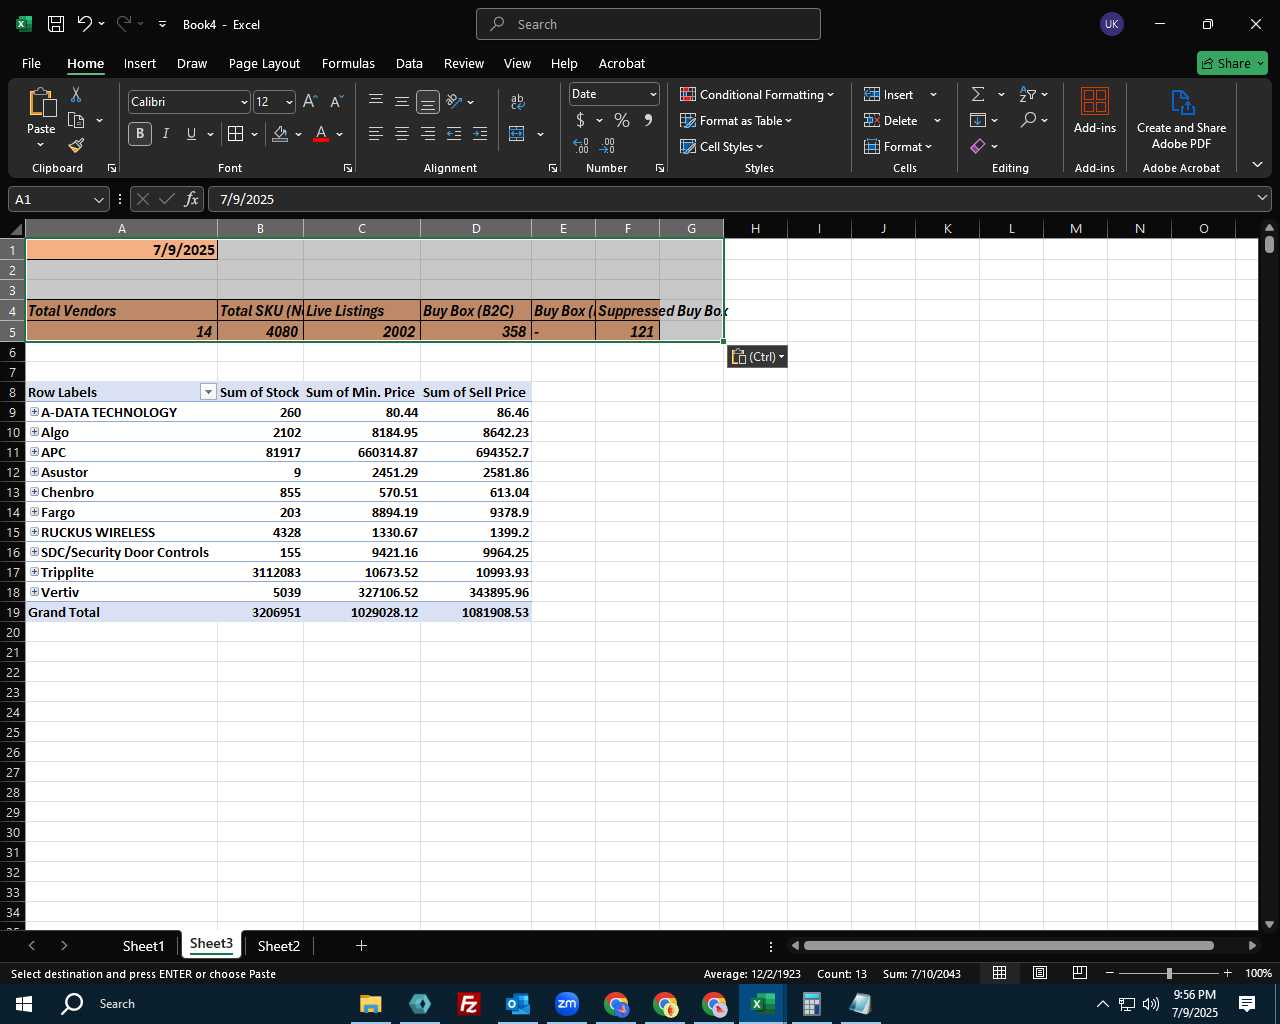
Task: Apply Comma Style number format
Action: click(648, 121)
